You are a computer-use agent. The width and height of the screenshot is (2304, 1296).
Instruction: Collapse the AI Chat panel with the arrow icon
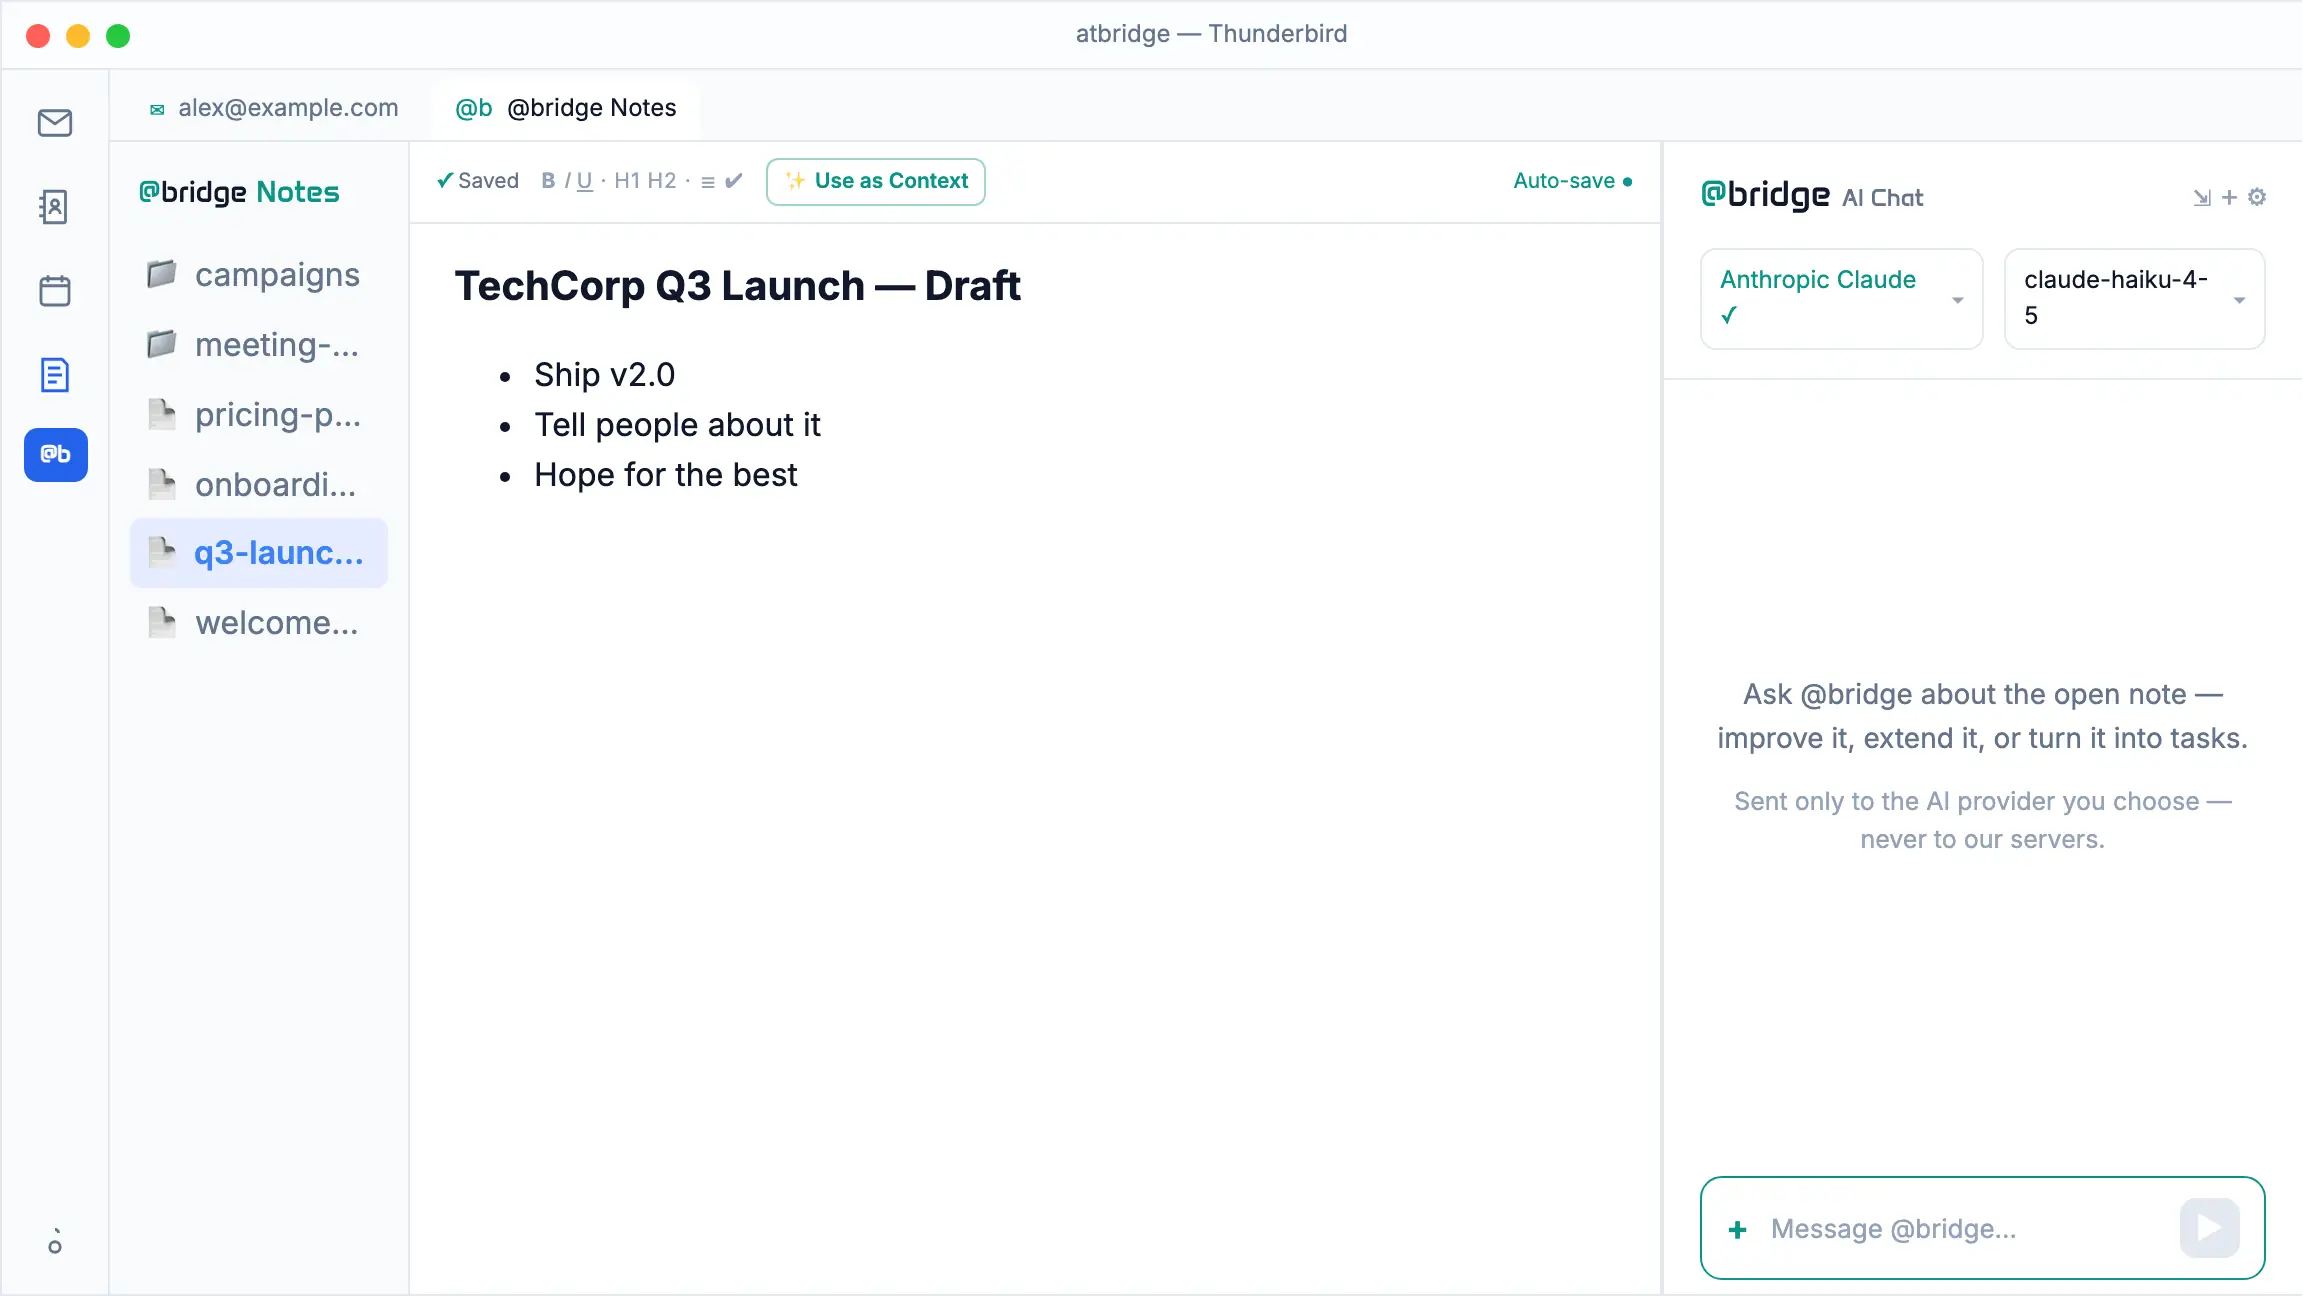pos(2202,198)
